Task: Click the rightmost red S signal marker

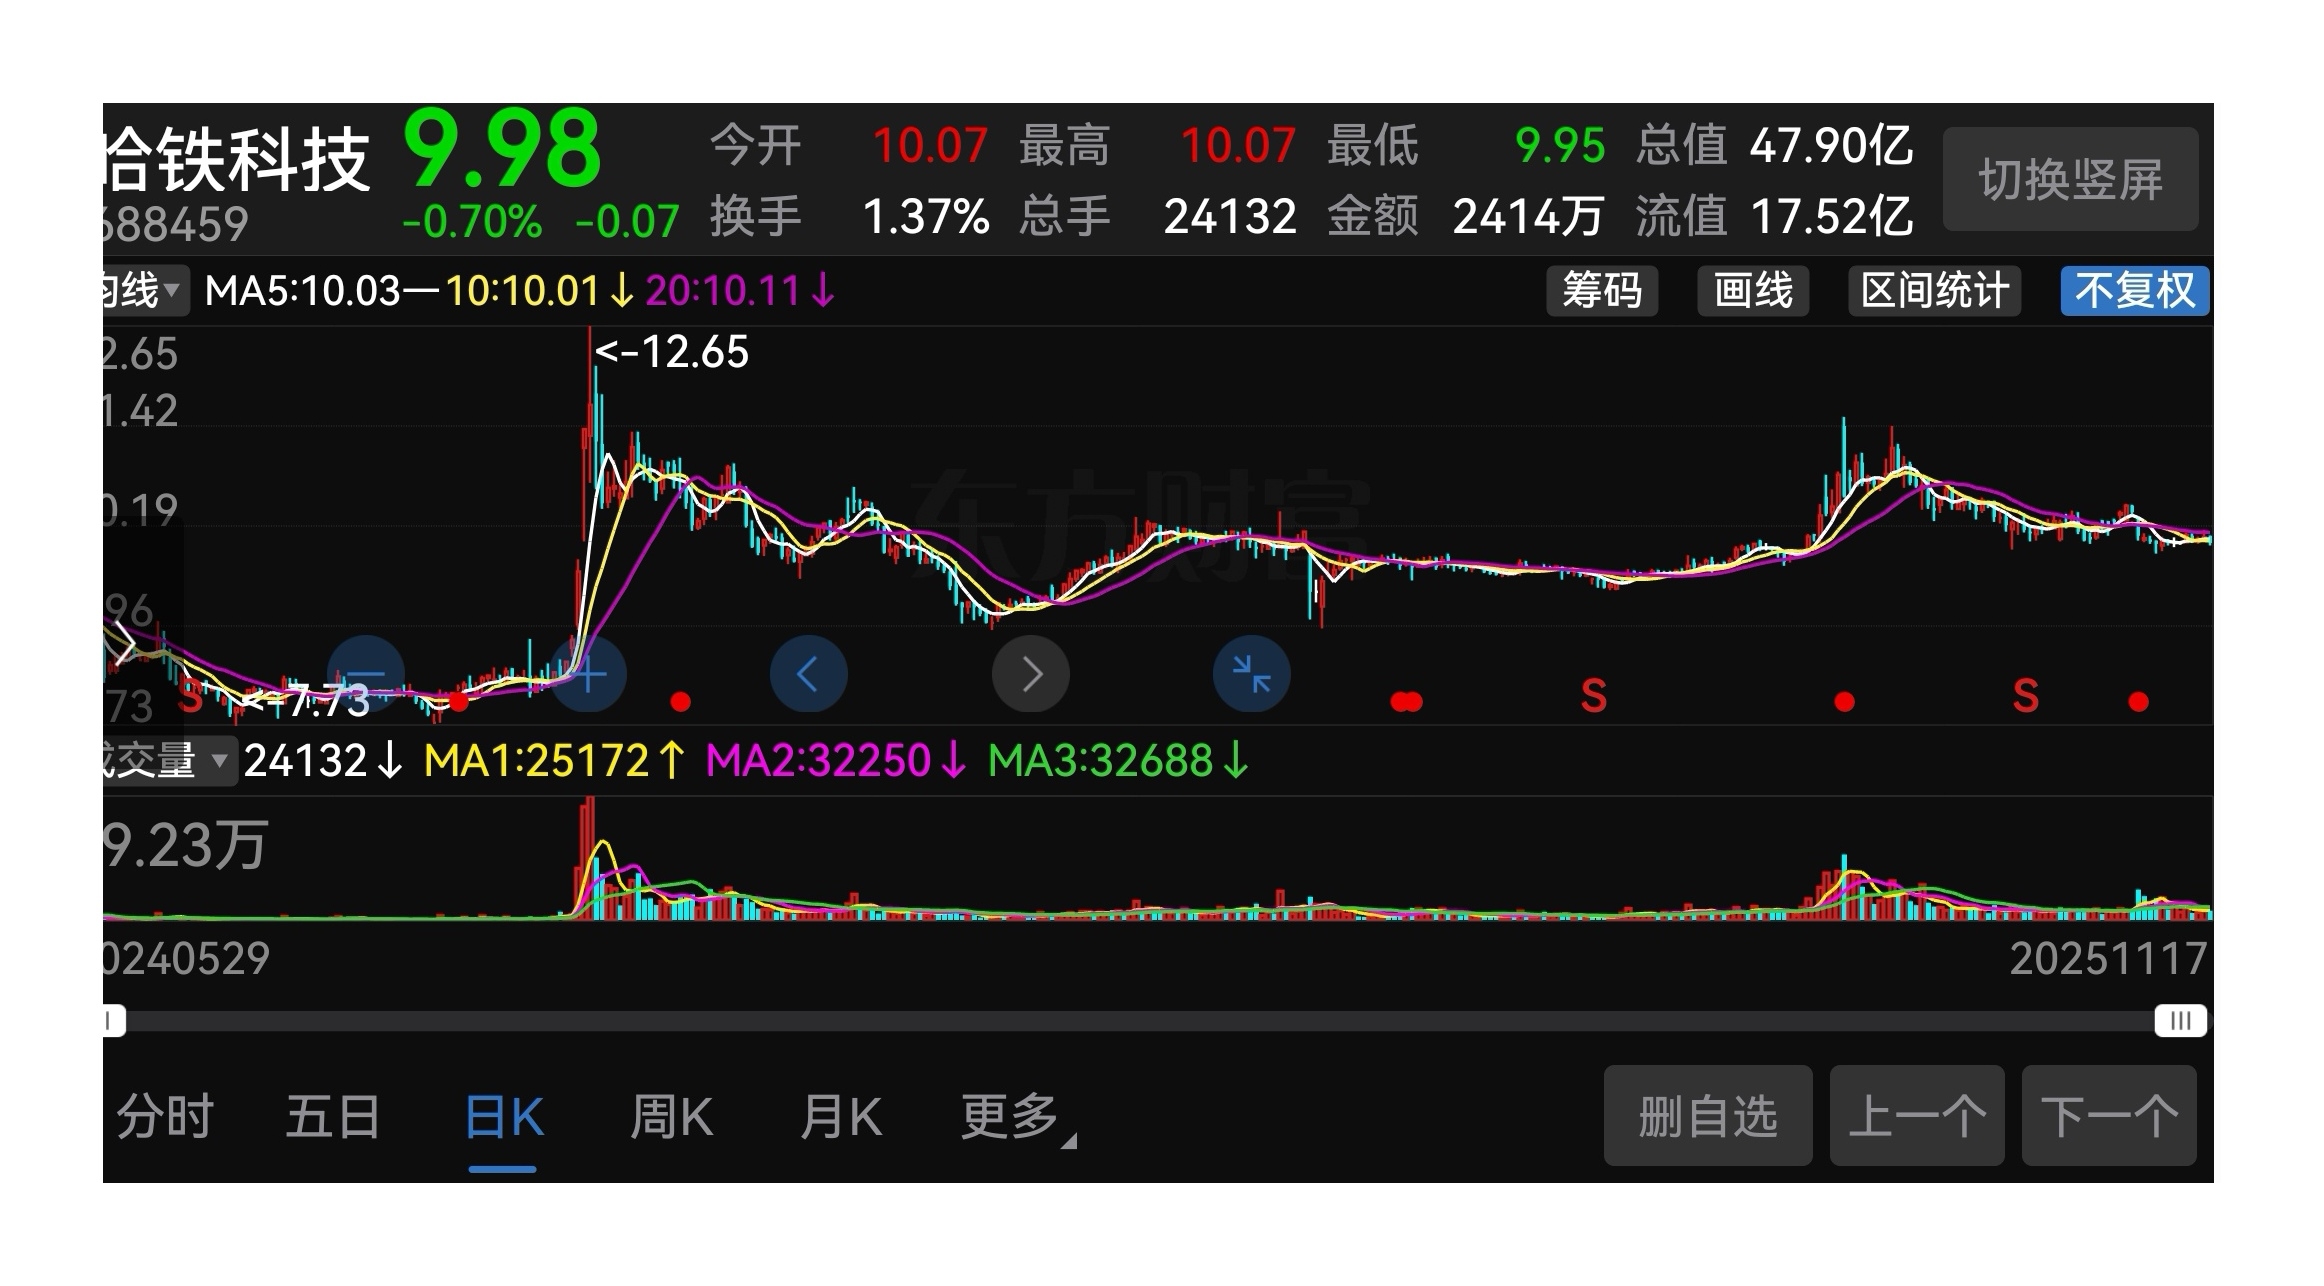Action: (x=2025, y=696)
